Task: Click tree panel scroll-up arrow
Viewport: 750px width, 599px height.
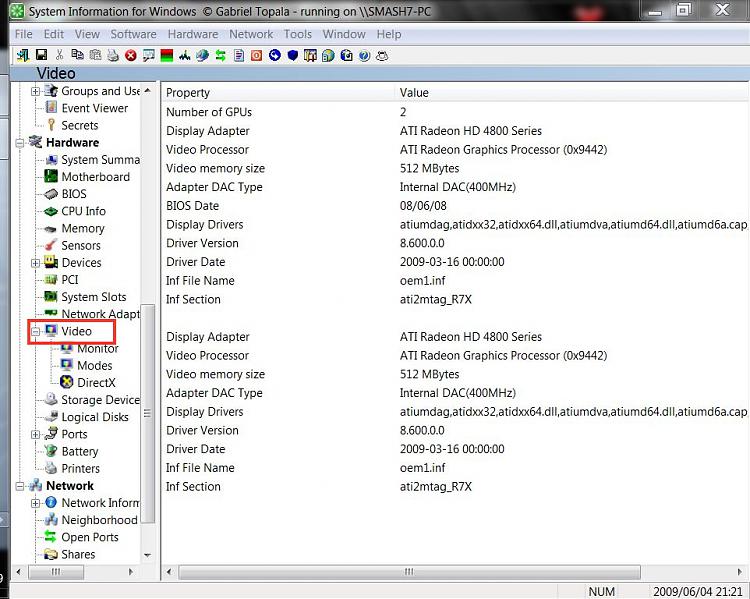Action: point(147,90)
